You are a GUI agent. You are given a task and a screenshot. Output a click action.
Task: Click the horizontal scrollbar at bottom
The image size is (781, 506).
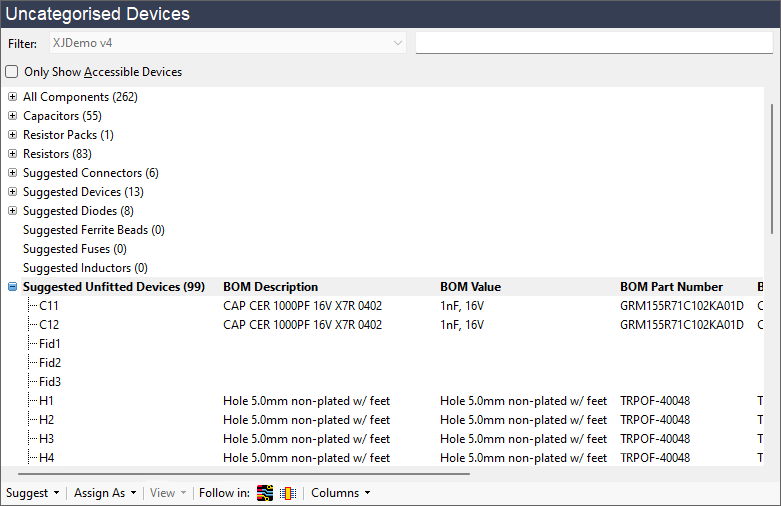tap(240, 473)
